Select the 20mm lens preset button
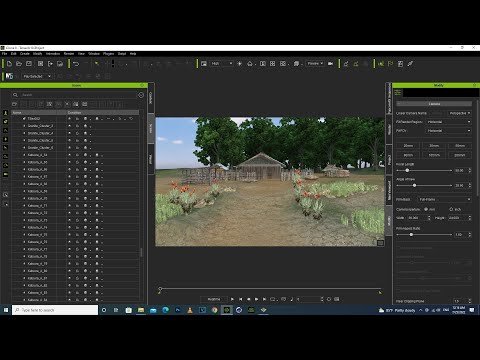 point(408,146)
